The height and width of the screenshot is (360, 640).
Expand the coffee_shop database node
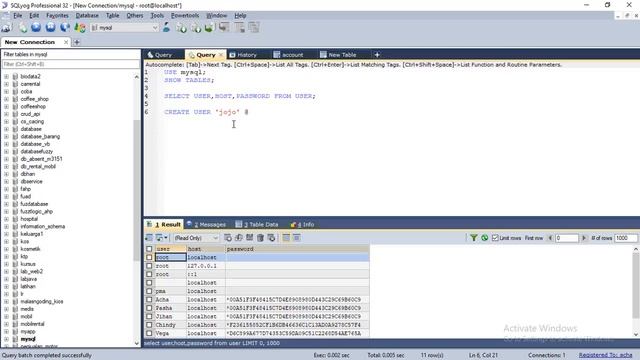[x=7, y=99]
